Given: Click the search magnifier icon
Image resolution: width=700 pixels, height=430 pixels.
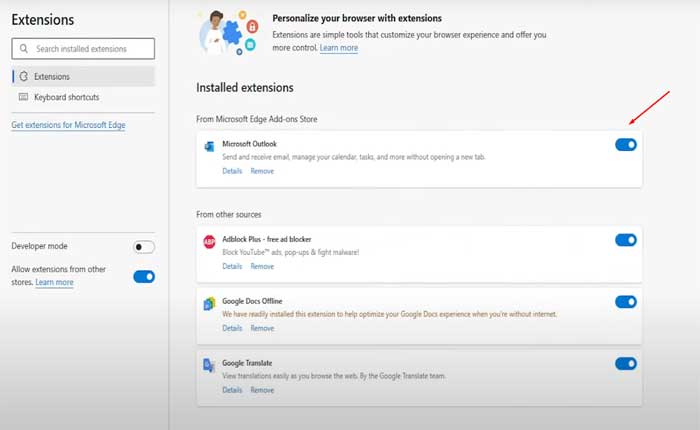Looking at the screenshot, I should click(x=24, y=48).
